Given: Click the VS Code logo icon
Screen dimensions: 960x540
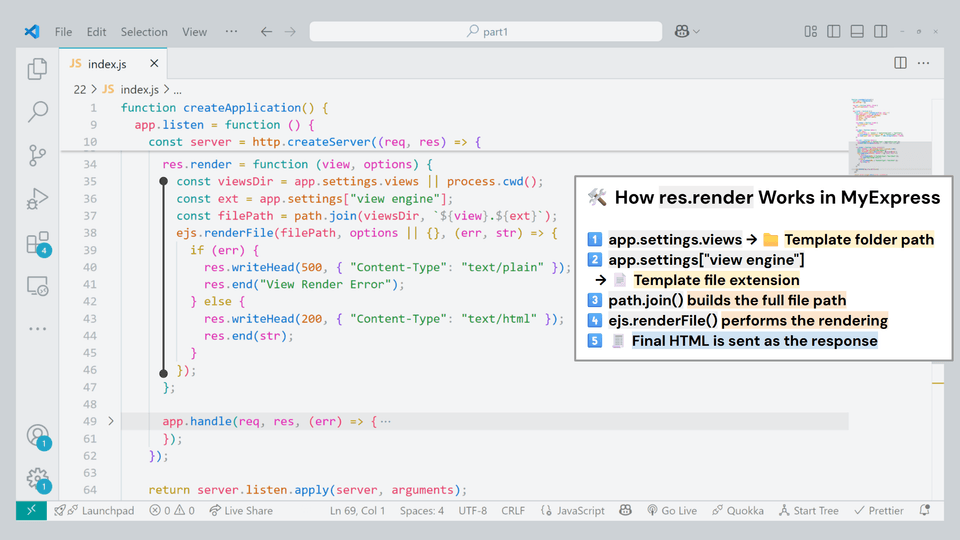Looking at the screenshot, I should [x=32, y=31].
